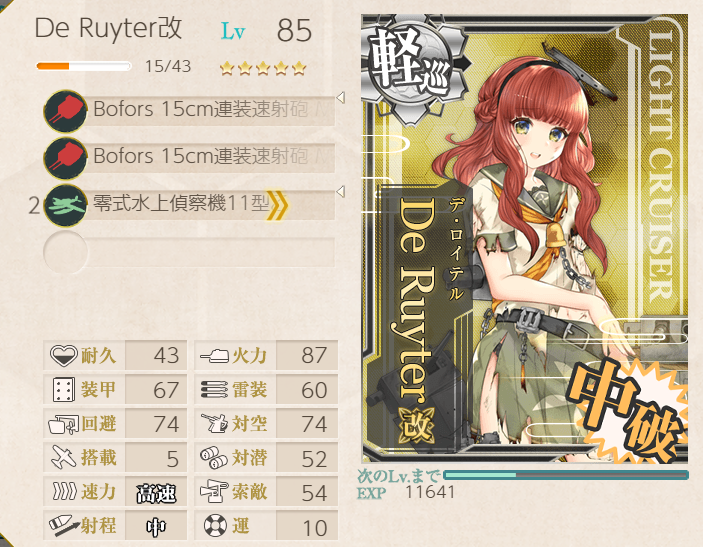Select the empty fourth equipment slot
This screenshot has height=547, width=703.
[x=189, y=253]
